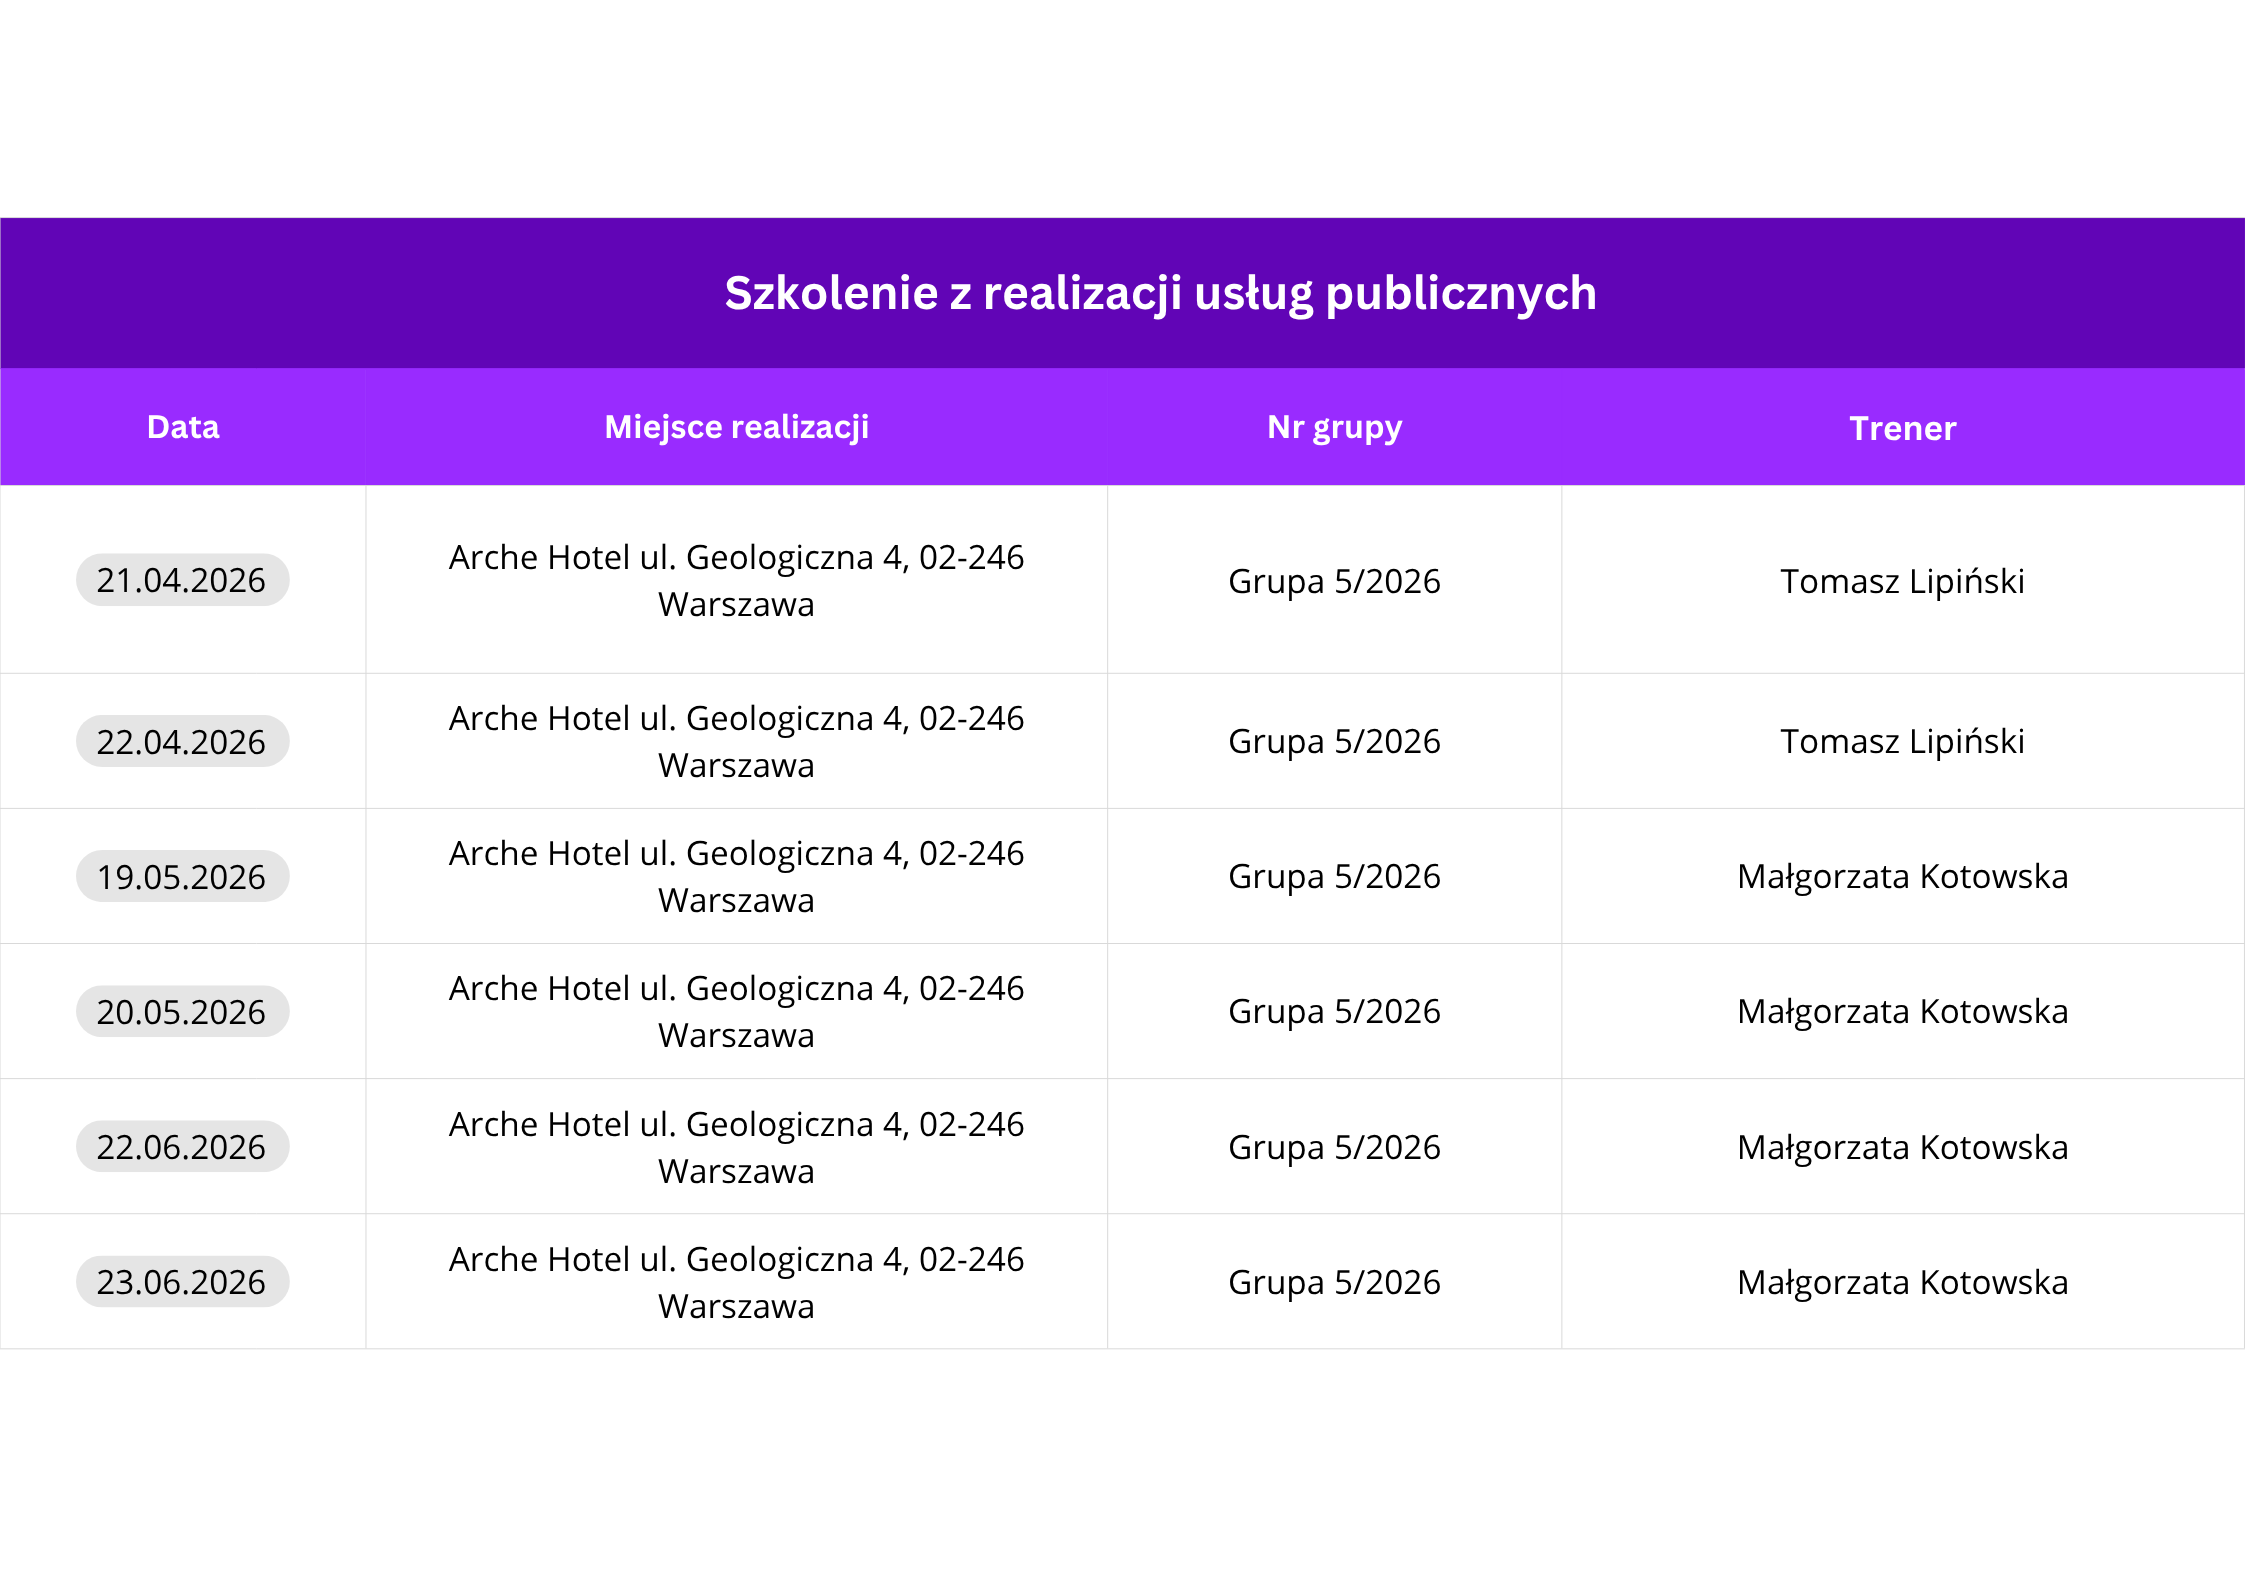Screen dimensions: 2245x1587
Task: Click the Nr grupy column header
Action: [x=1334, y=427]
